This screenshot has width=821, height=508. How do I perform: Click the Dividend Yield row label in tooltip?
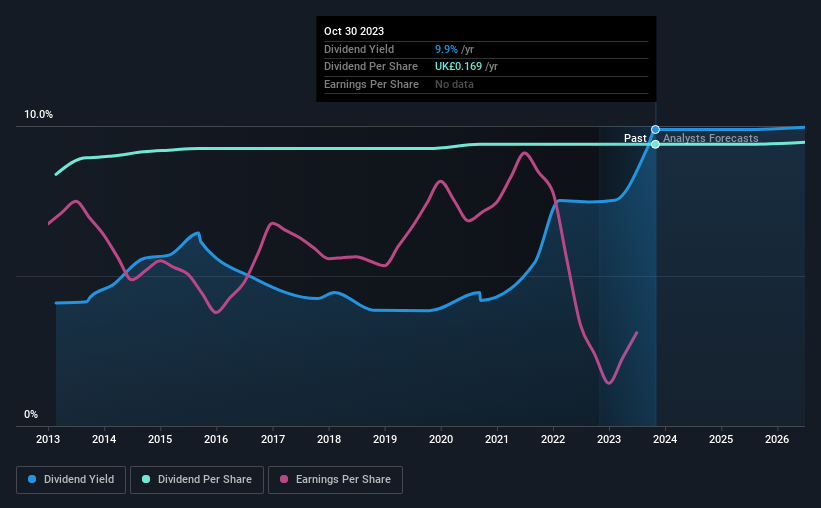pos(359,49)
